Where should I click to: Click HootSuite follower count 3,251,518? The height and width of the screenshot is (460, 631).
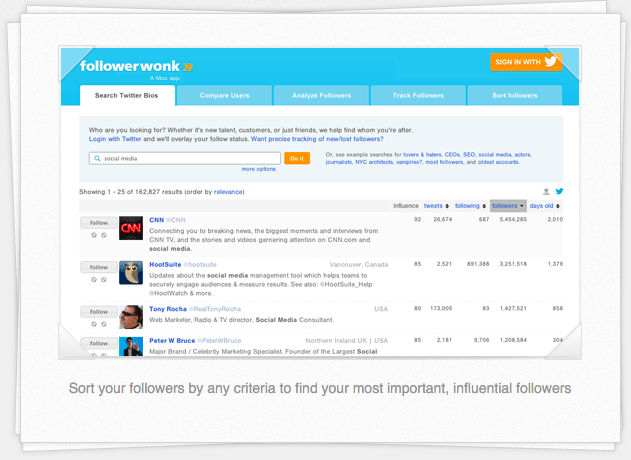[x=513, y=264]
